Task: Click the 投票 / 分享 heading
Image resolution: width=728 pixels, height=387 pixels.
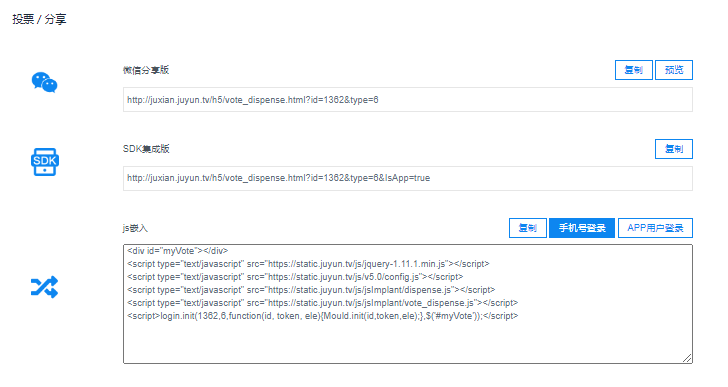Action: pos(39,19)
